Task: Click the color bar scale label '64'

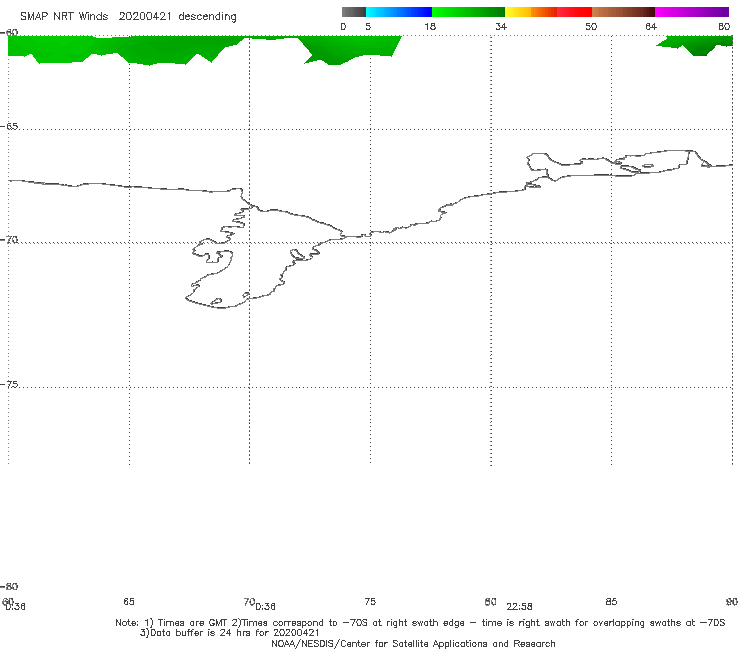Action: click(651, 26)
